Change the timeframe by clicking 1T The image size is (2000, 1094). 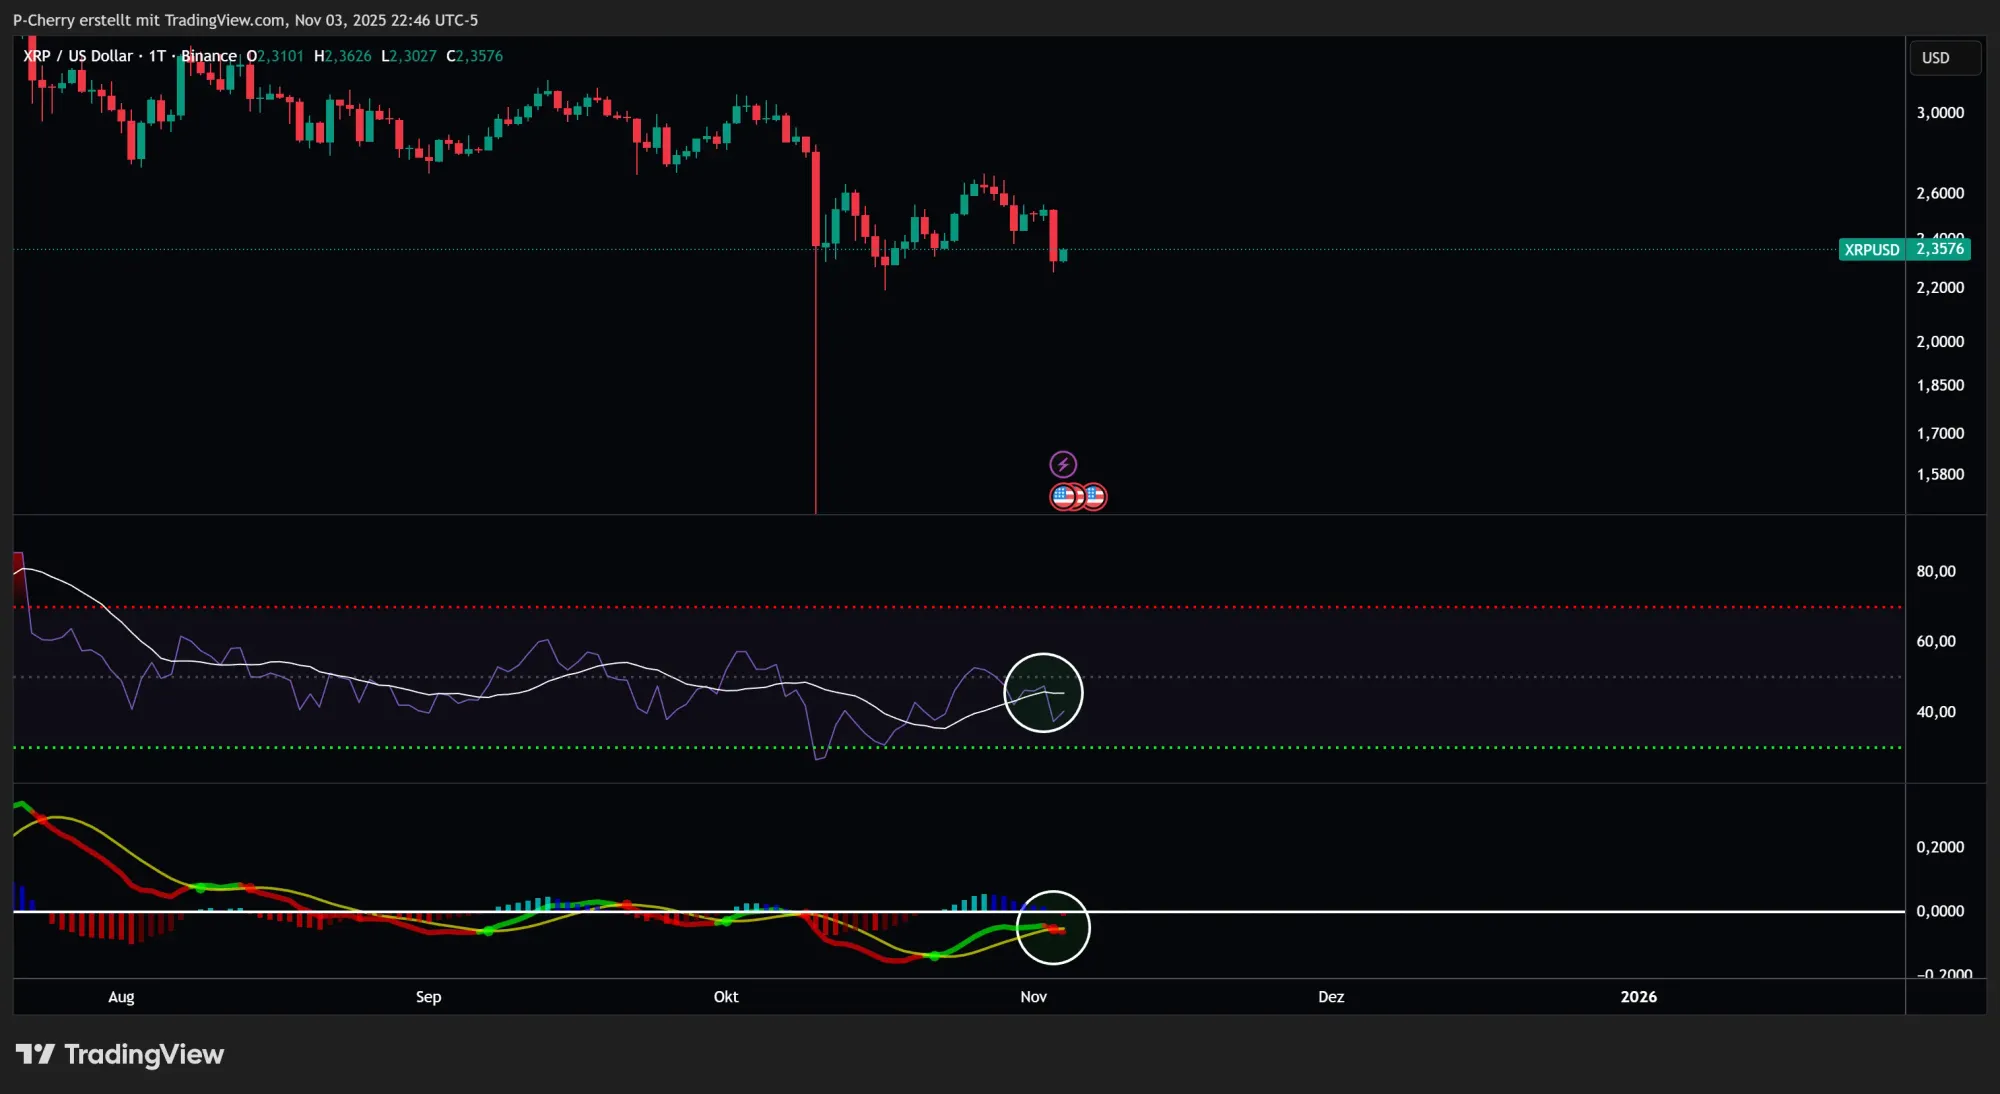[x=156, y=56]
